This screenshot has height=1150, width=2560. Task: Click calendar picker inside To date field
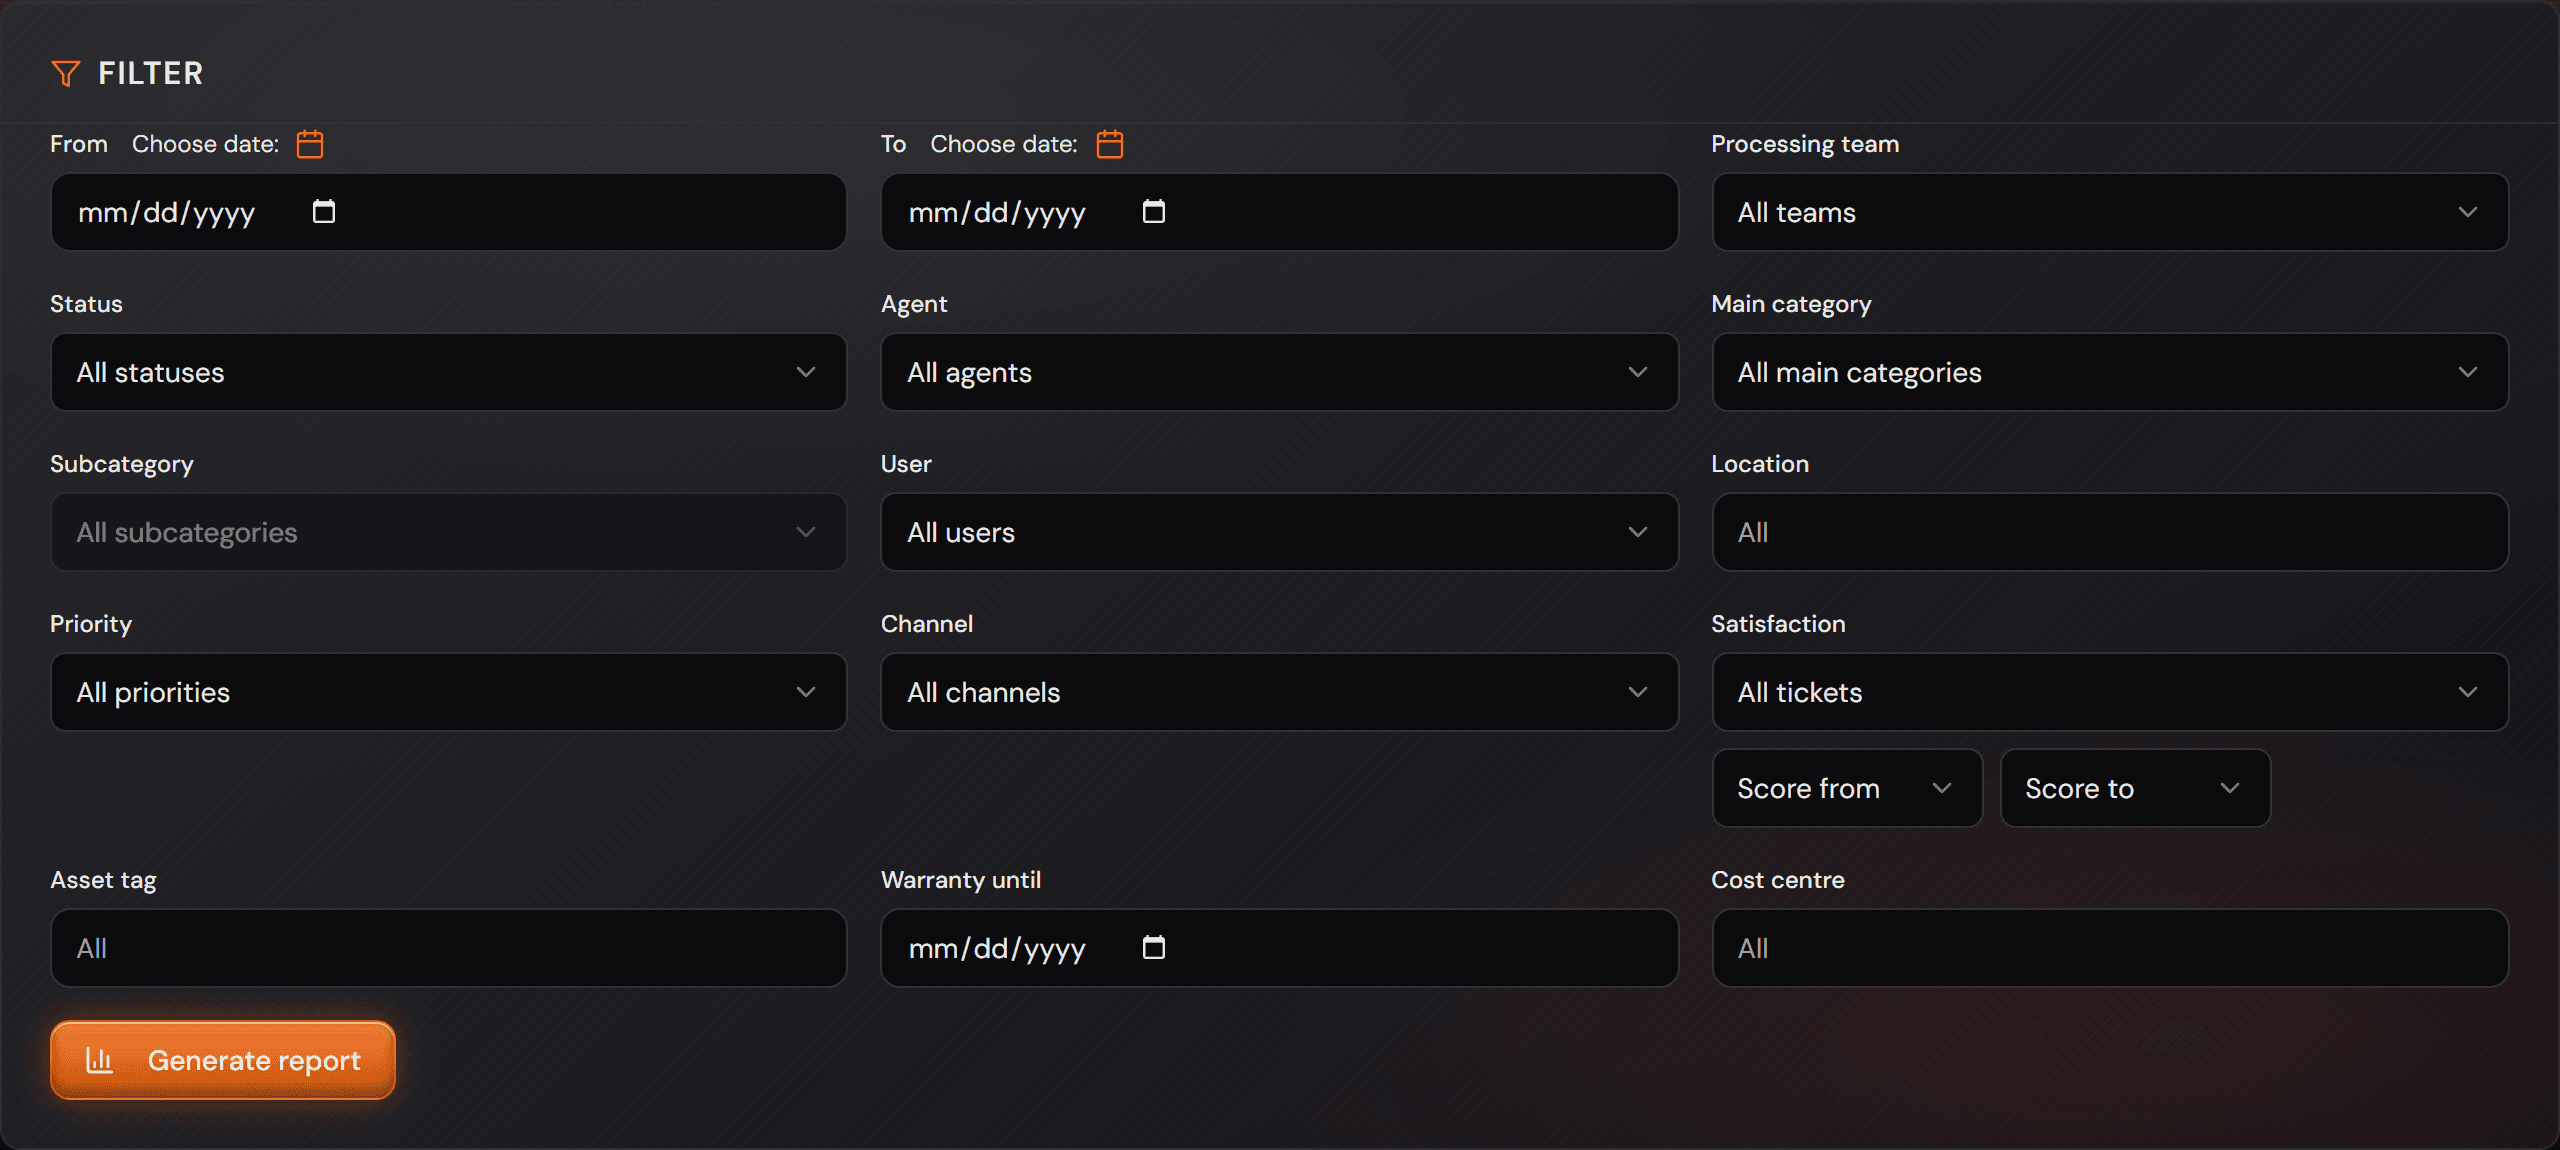click(1154, 211)
